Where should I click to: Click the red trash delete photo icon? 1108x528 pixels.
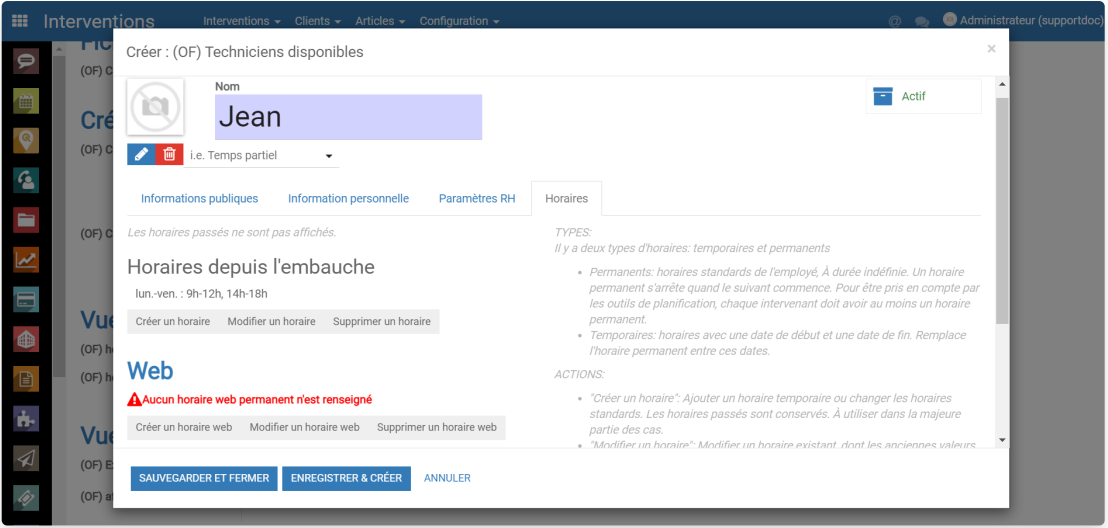click(169, 154)
